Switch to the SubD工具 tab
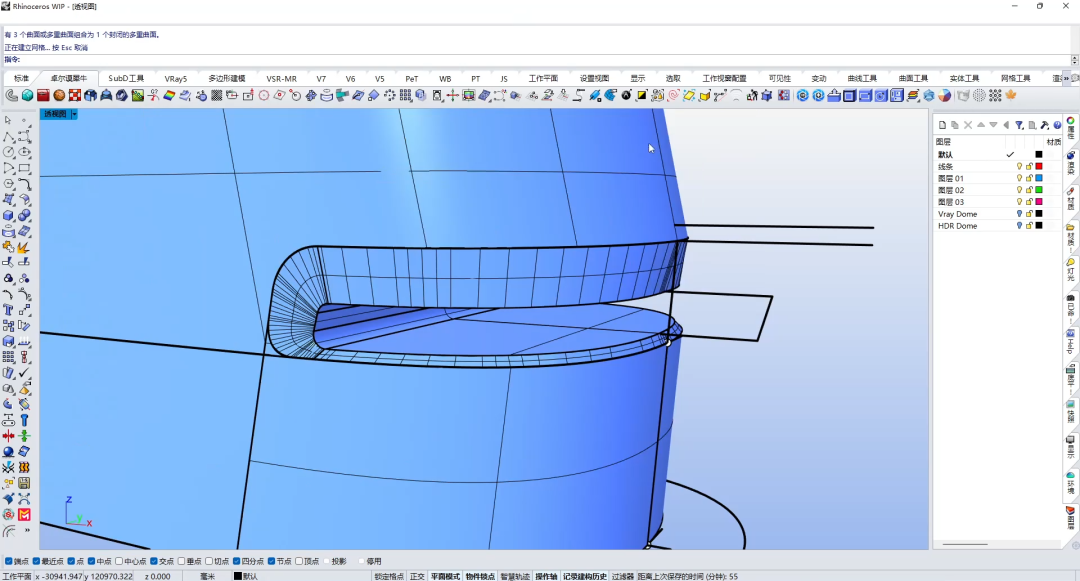This screenshot has width=1080, height=581. tap(126, 78)
